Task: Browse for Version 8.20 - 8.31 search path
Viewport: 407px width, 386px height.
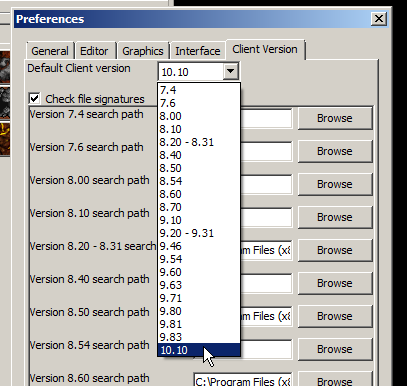Action: click(335, 250)
